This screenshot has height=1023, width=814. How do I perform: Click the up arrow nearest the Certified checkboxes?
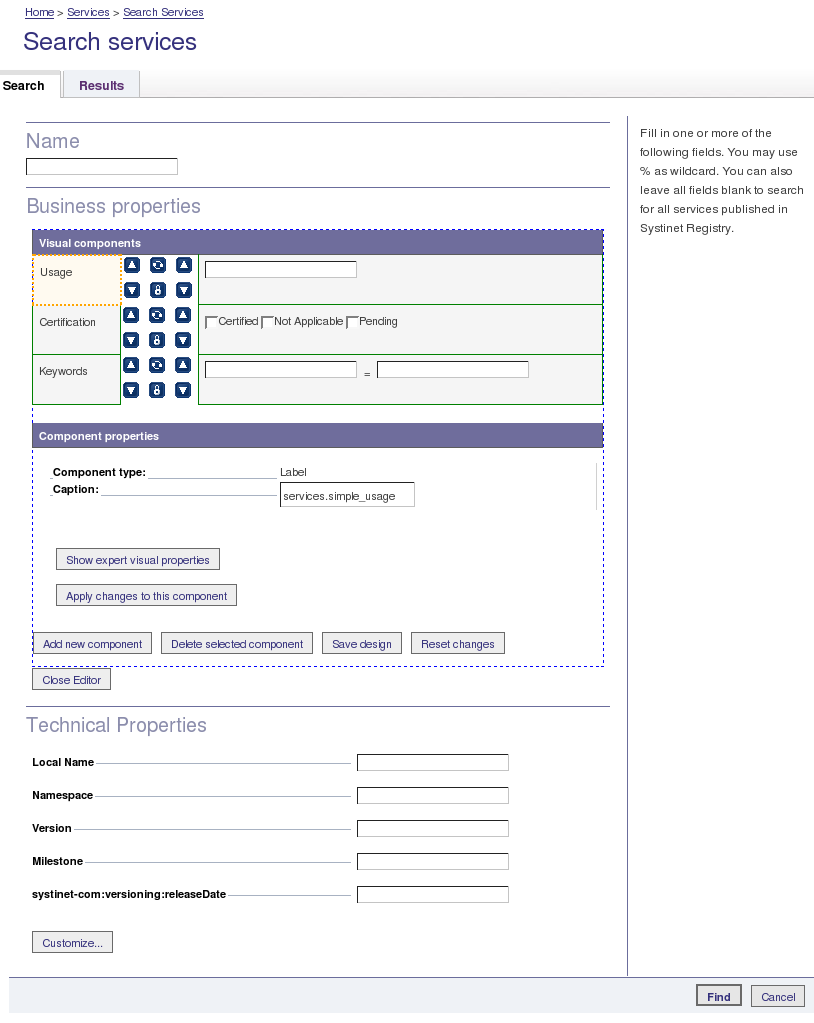(183, 315)
